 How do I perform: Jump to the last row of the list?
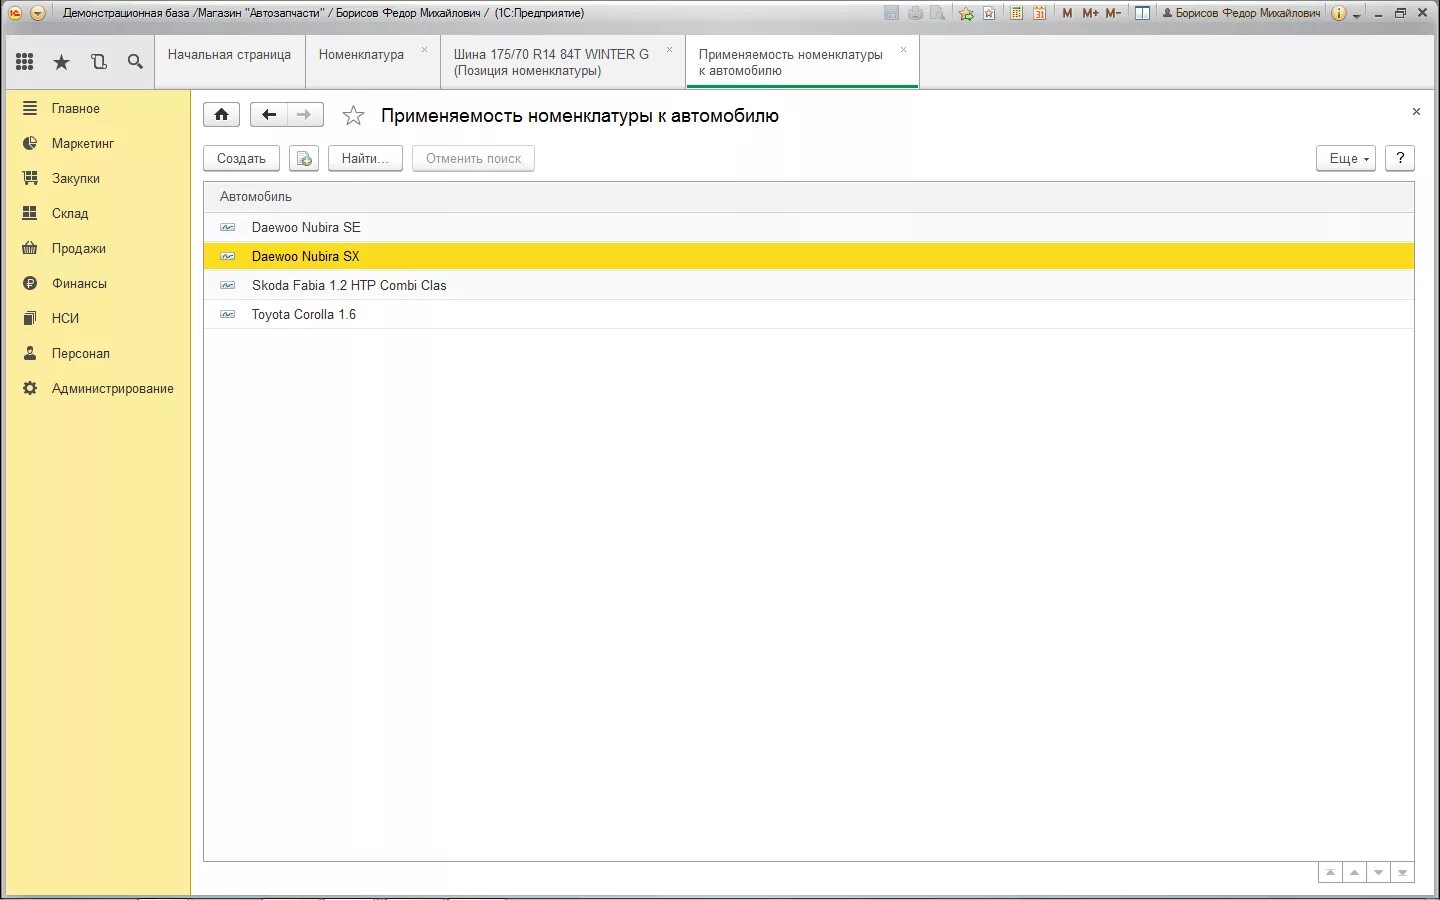pyautogui.click(x=1402, y=873)
